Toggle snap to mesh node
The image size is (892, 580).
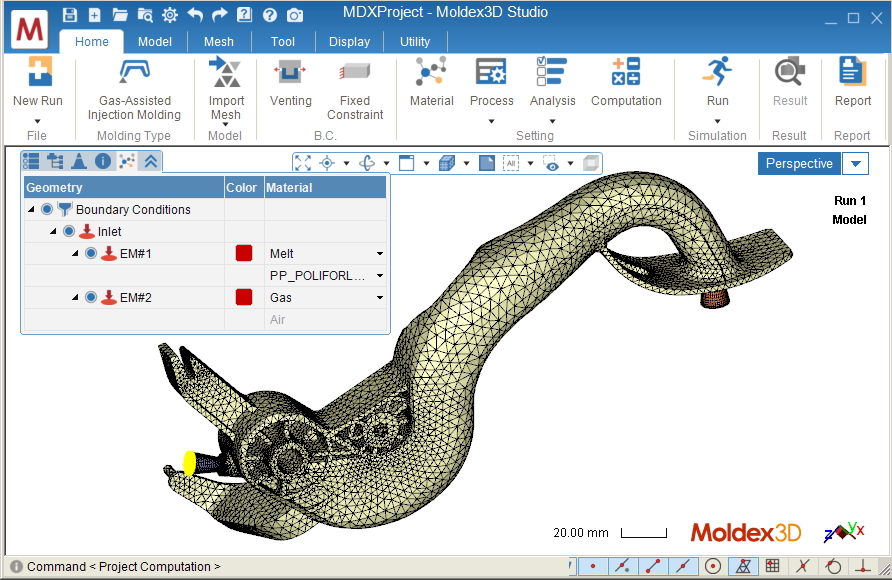click(x=742, y=566)
